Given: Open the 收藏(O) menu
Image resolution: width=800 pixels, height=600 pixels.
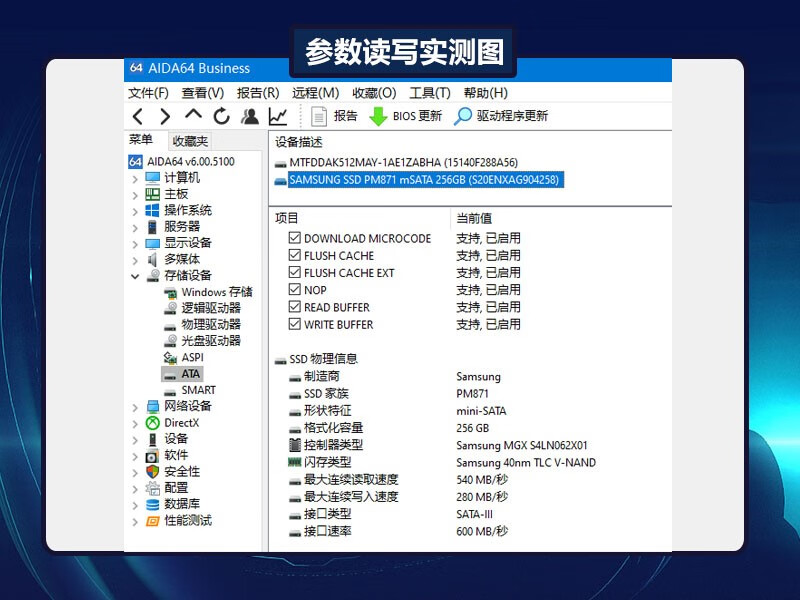Looking at the screenshot, I should 374,93.
